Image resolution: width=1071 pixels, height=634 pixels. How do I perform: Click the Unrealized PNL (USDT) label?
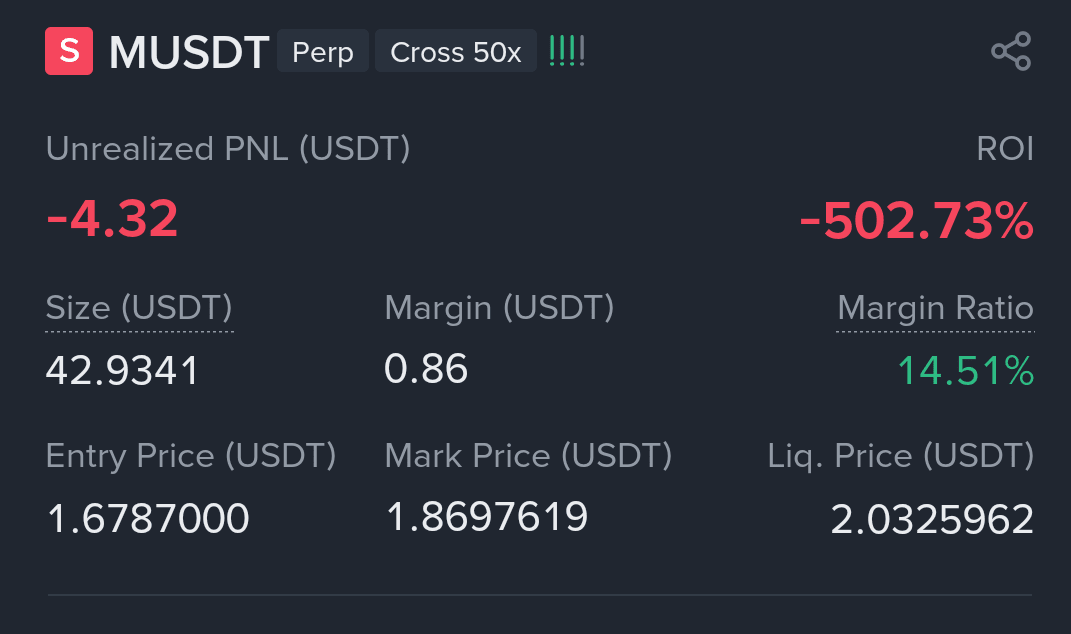coord(228,149)
